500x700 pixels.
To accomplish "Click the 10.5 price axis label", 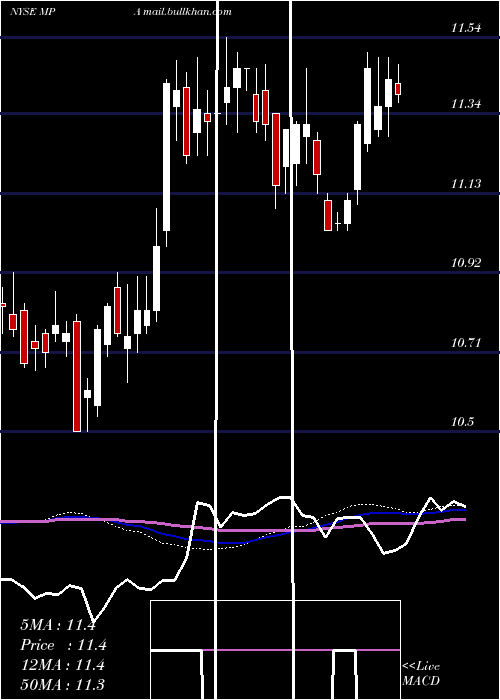I will (462, 422).
